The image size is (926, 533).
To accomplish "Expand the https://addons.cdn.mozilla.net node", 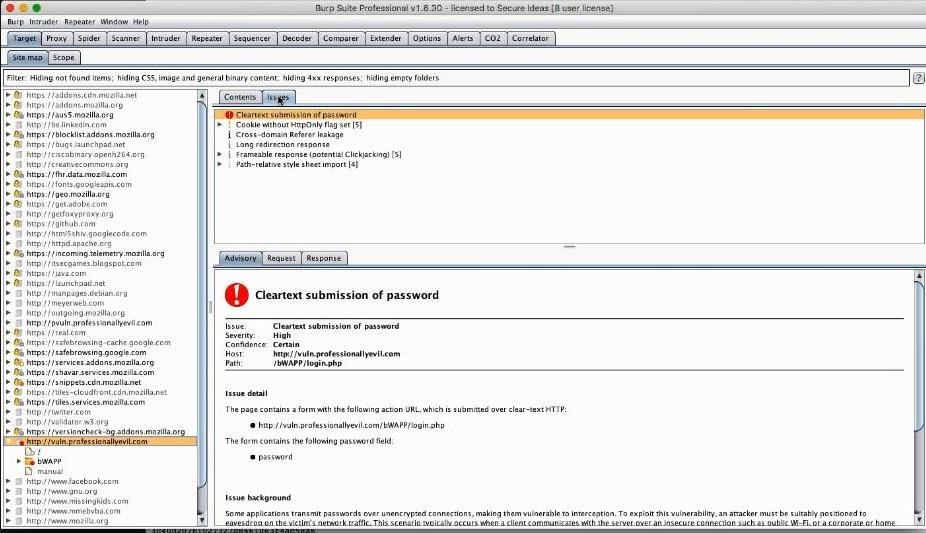I will pyautogui.click(x=8, y=95).
